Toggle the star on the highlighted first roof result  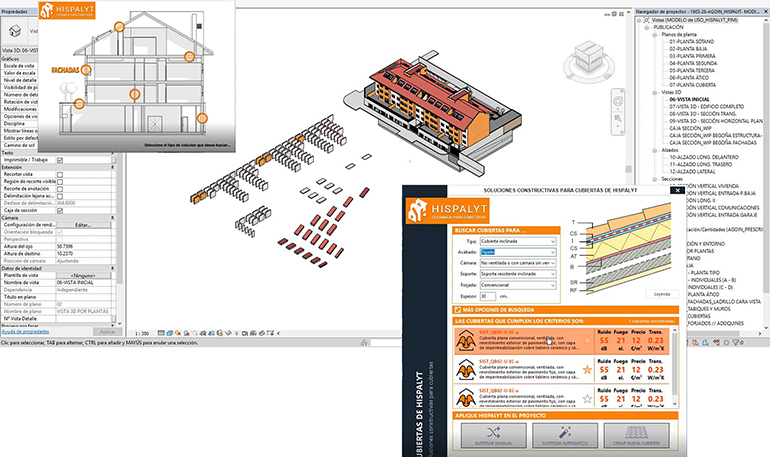[587, 340]
